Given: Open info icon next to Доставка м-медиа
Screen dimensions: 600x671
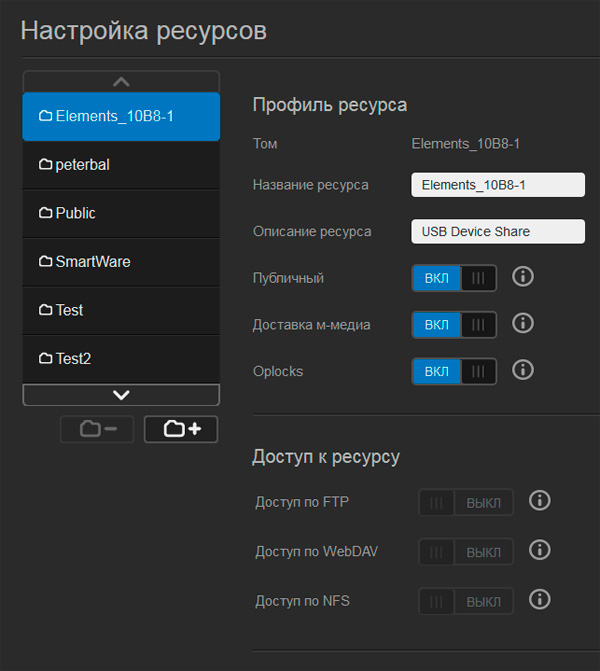Looking at the screenshot, I should coord(522,323).
